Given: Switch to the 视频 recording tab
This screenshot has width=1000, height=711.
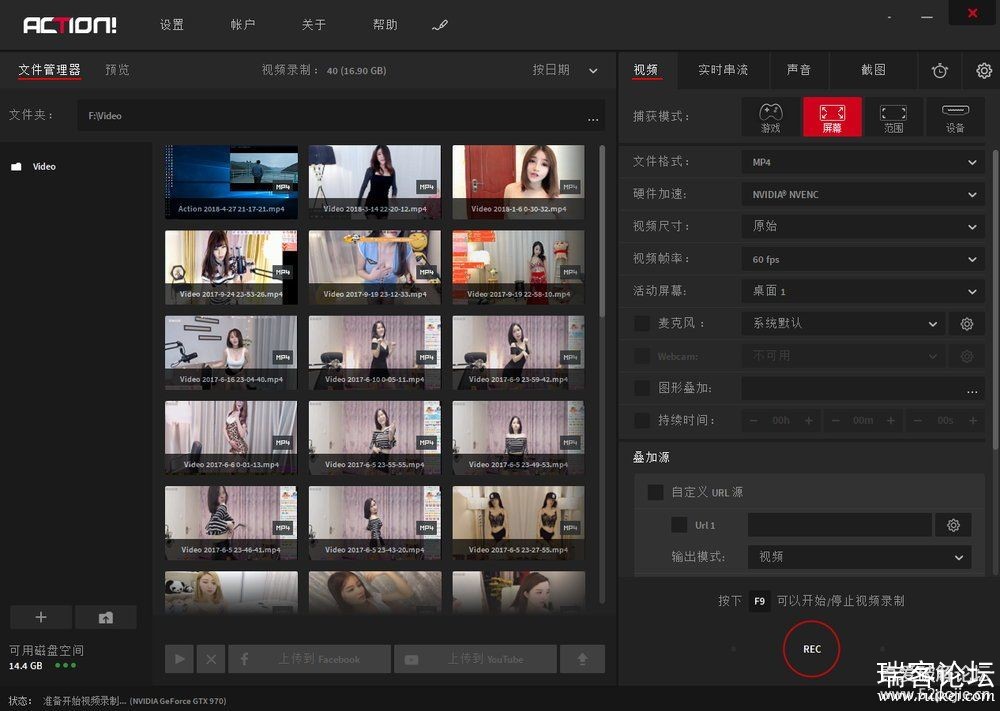Looking at the screenshot, I should [x=646, y=70].
